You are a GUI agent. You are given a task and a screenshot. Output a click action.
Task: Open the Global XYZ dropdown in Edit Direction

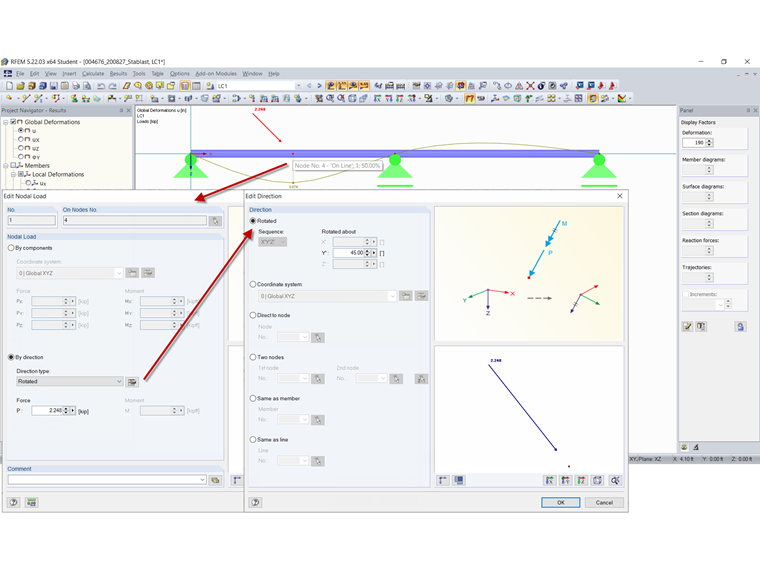pos(392,296)
